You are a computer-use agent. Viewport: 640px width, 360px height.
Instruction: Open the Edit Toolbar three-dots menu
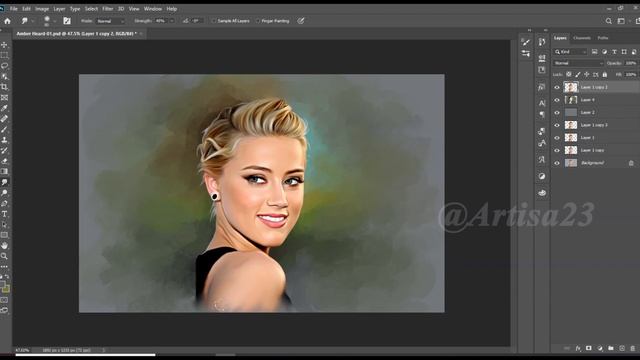(4, 267)
